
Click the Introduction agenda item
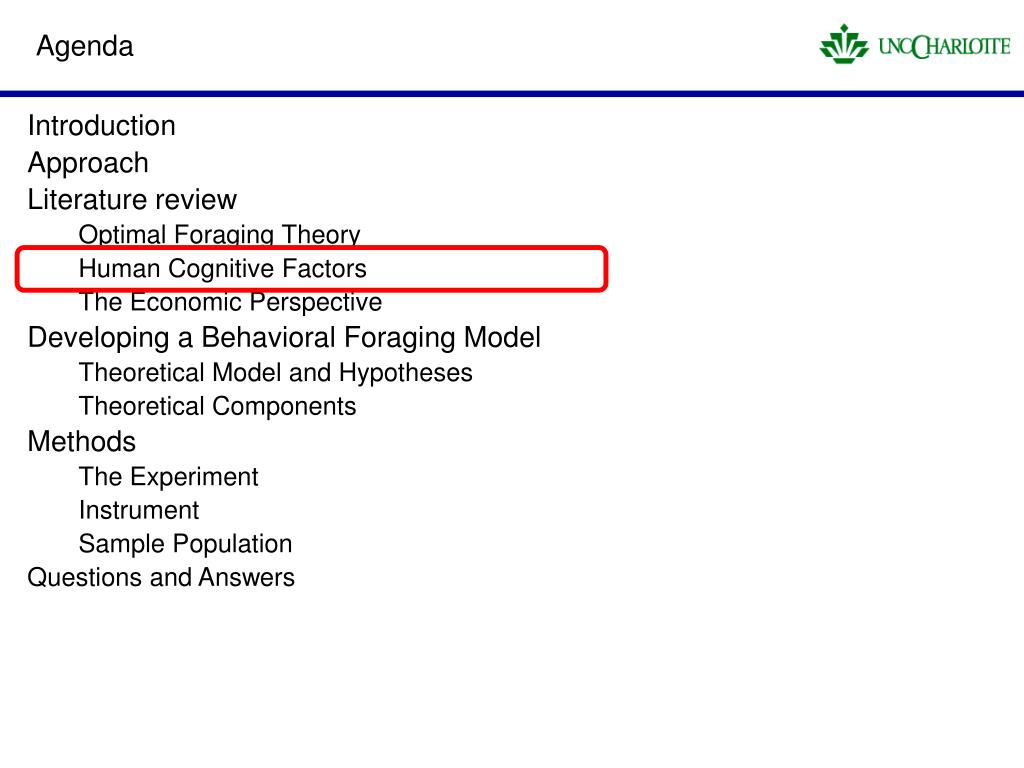tap(102, 125)
